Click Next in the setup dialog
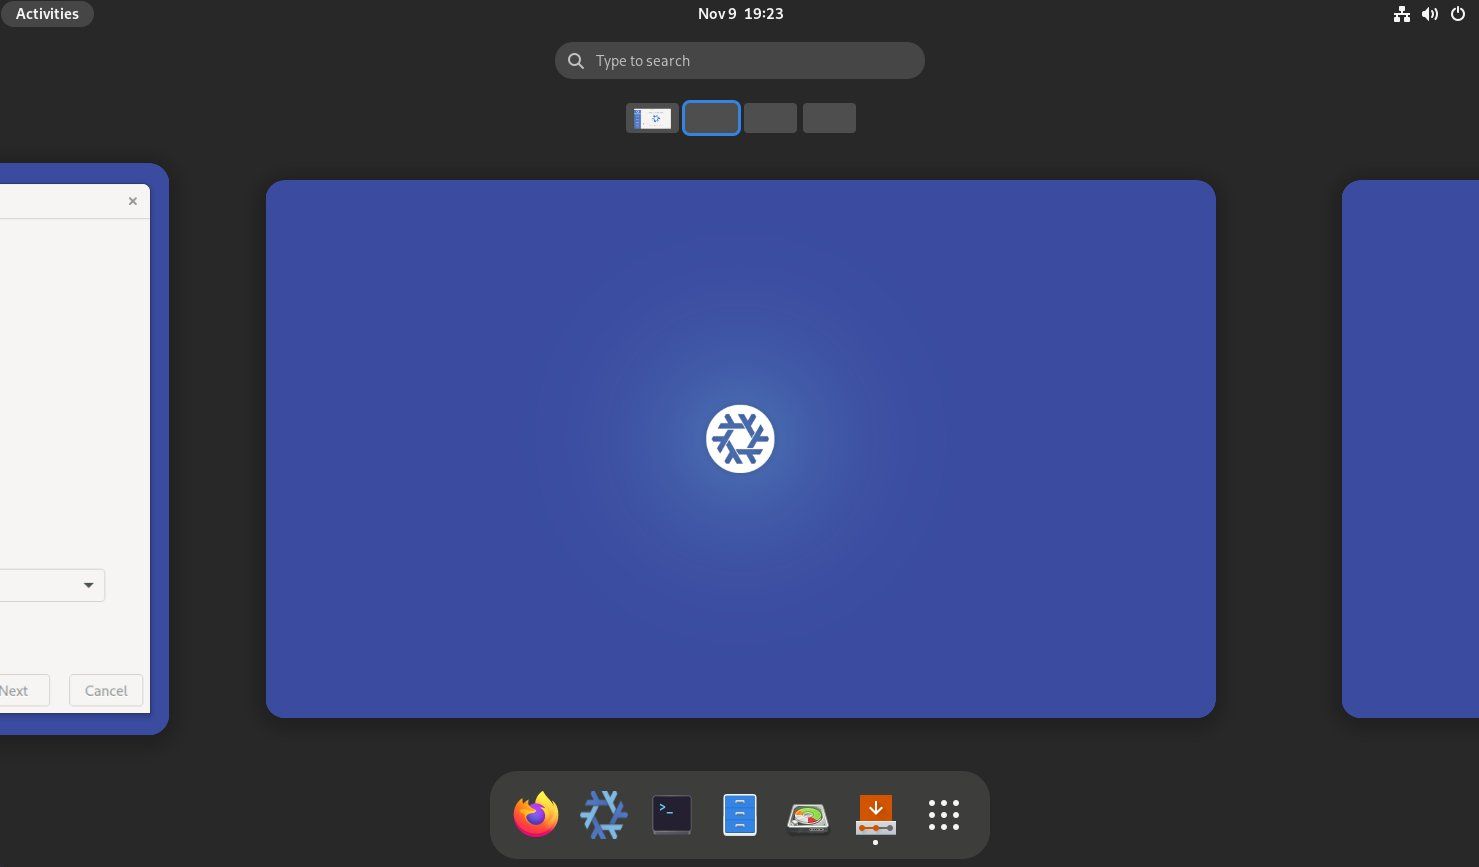The width and height of the screenshot is (1479, 867). tap(14, 690)
